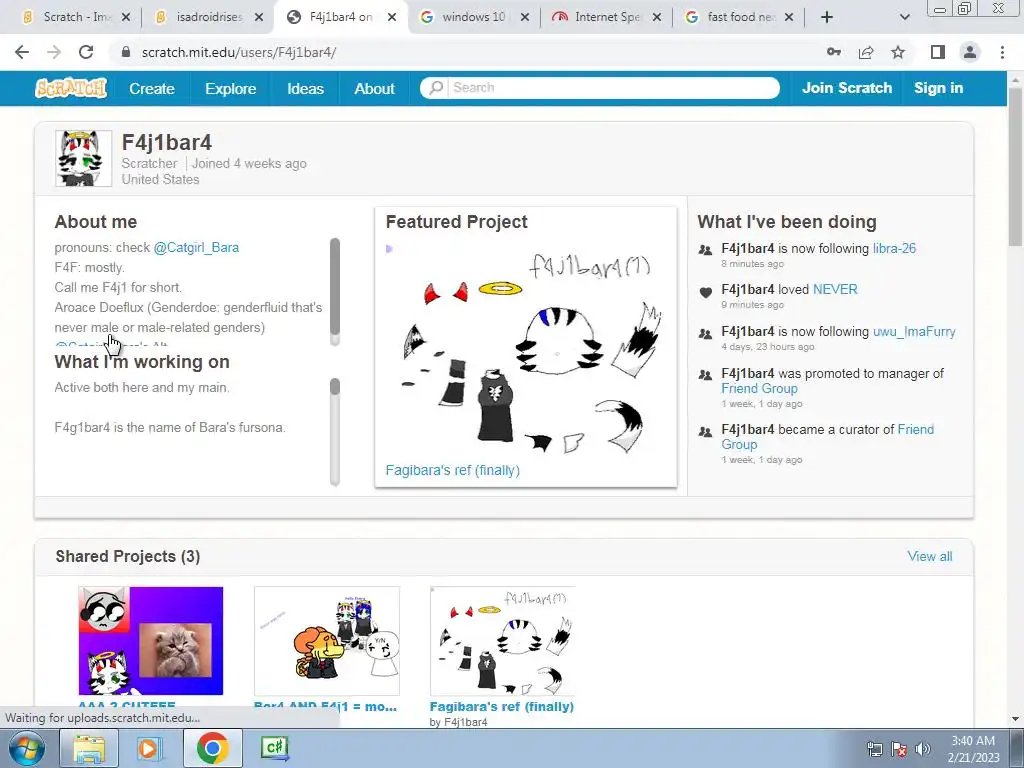Image resolution: width=1024 pixels, height=768 pixels.
Task: Click Join Scratch
Action: [x=846, y=88]
